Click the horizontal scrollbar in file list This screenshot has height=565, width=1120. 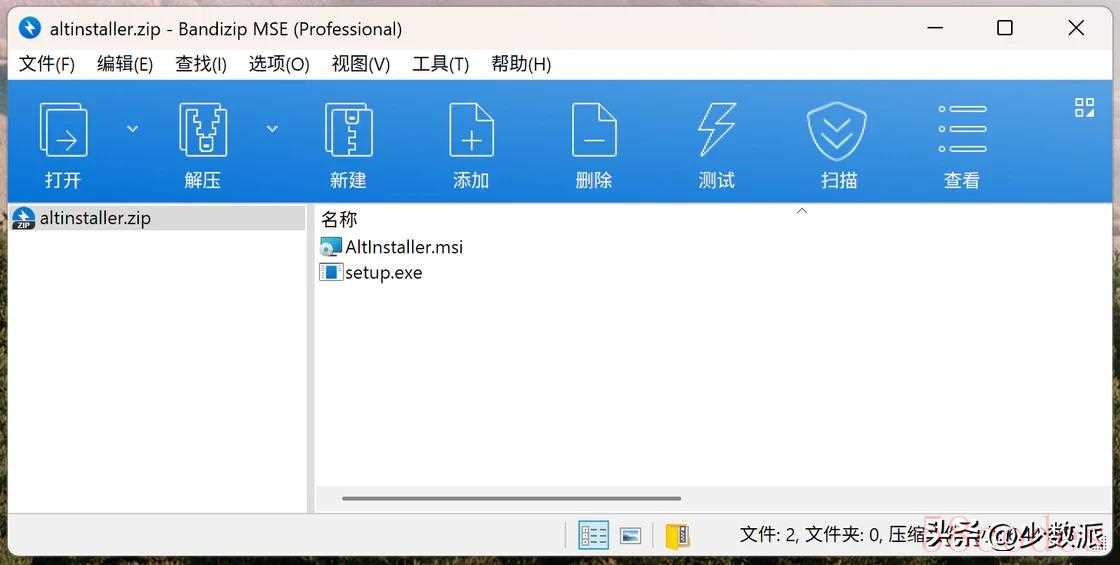pos(511,498)
